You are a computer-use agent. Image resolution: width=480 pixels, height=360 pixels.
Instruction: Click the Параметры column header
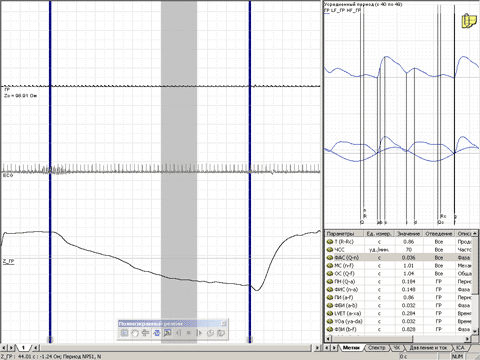pos(344,234)
